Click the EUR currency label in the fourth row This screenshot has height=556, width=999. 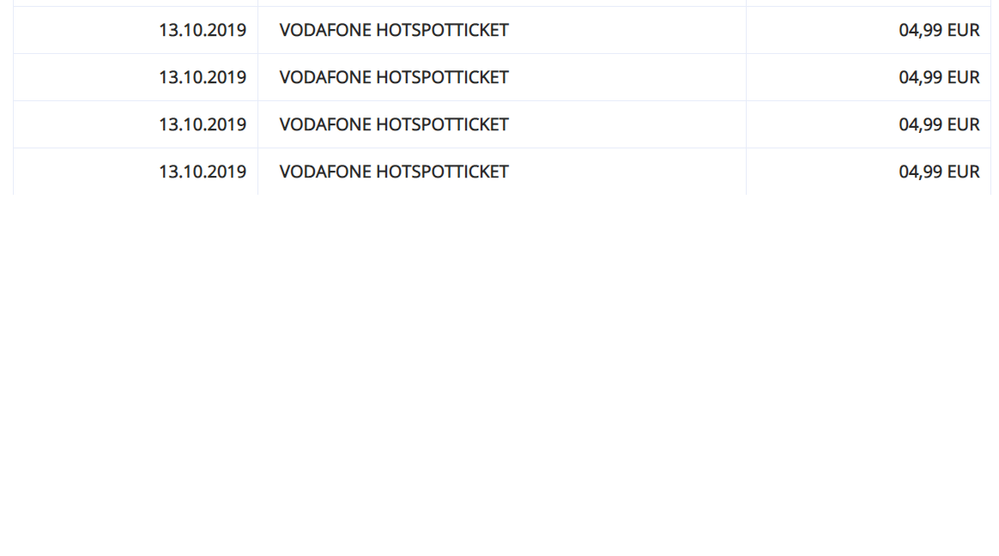963,171
